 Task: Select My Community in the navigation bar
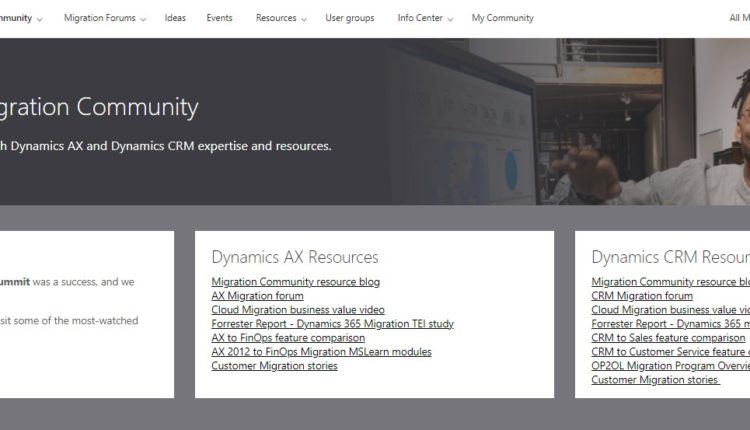tap(502, 18)
